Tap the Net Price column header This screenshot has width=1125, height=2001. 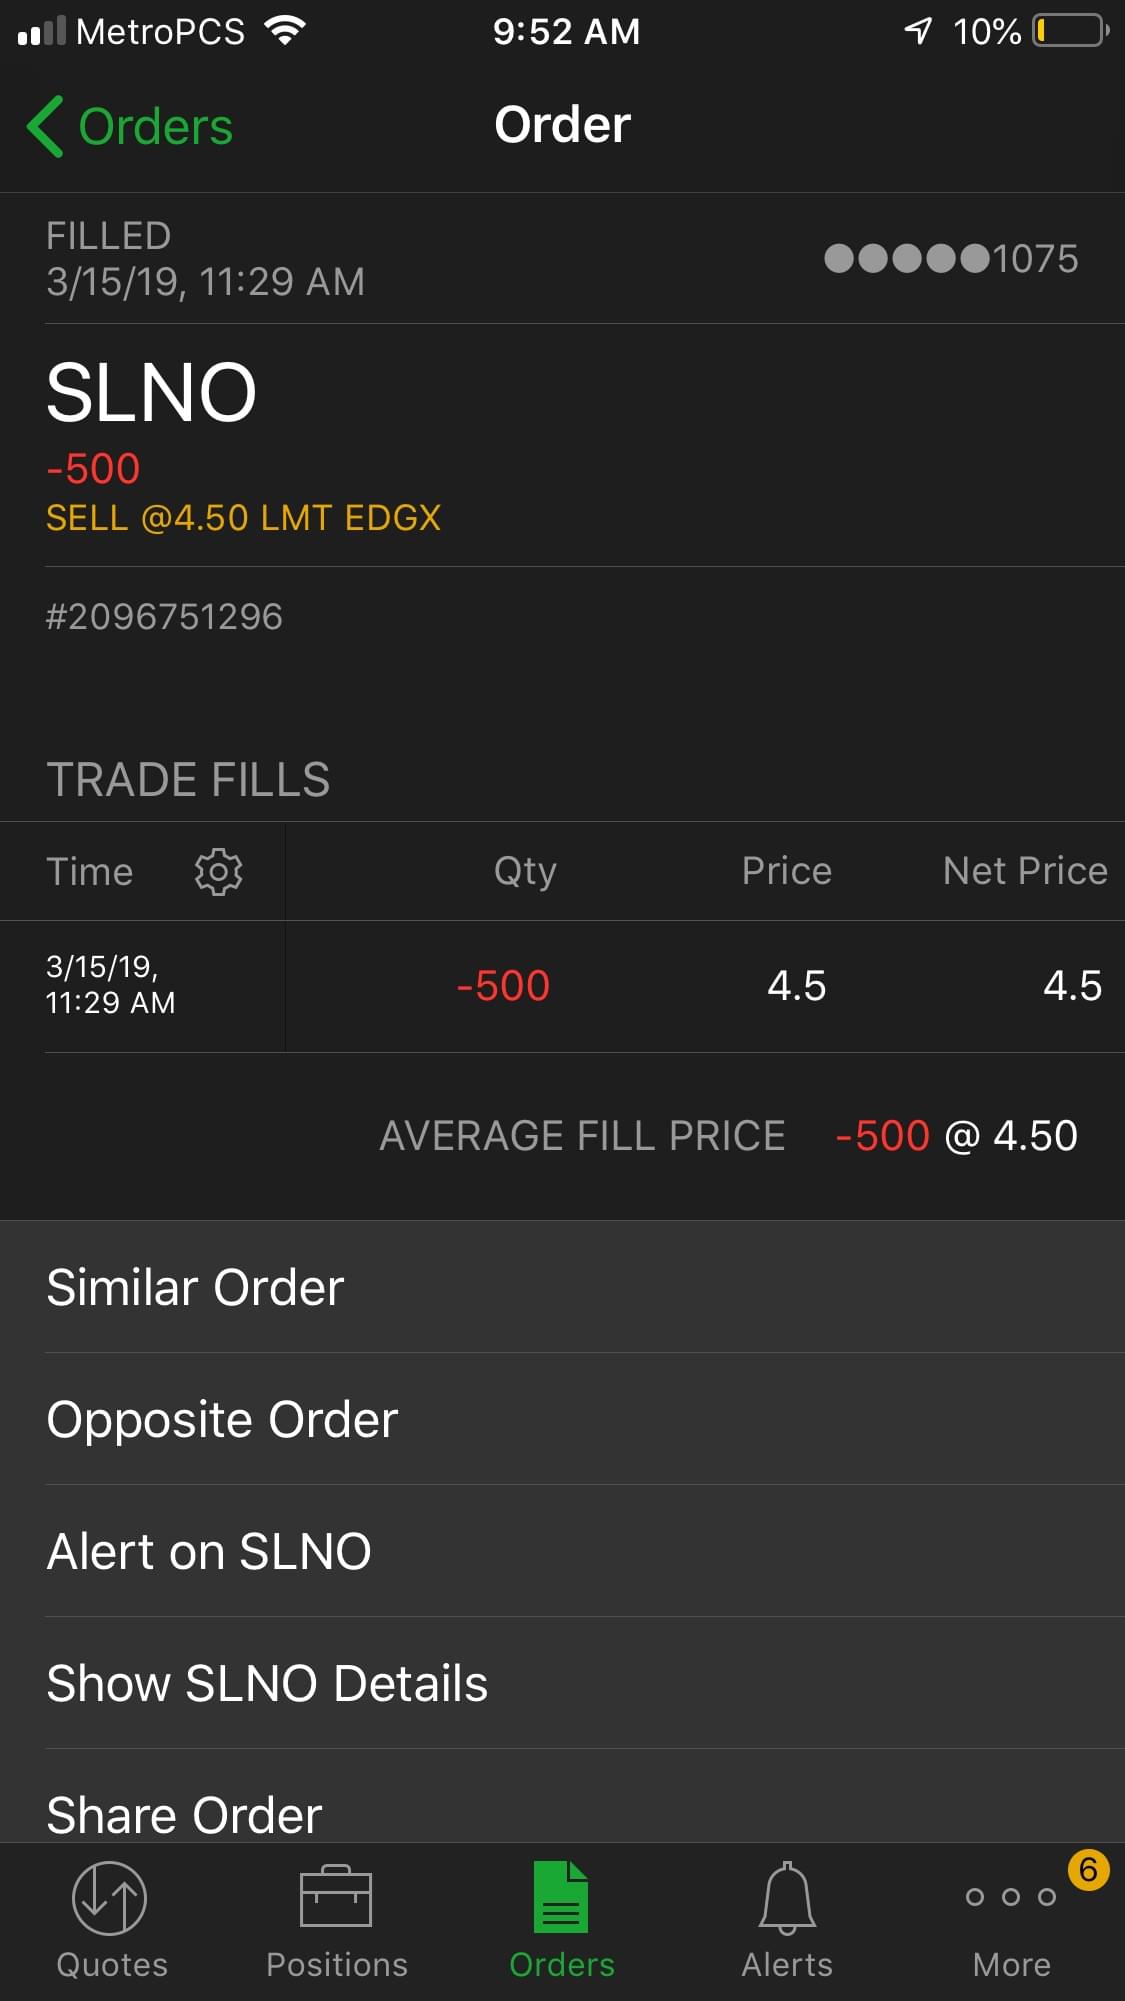coord(1025,871)
